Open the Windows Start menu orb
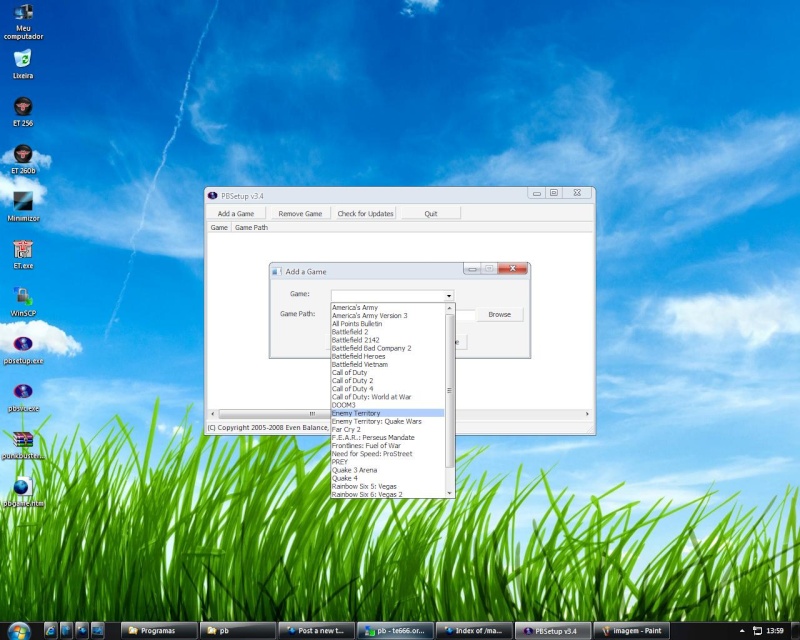This screenshot has width=800, height=640. point(19,631)
